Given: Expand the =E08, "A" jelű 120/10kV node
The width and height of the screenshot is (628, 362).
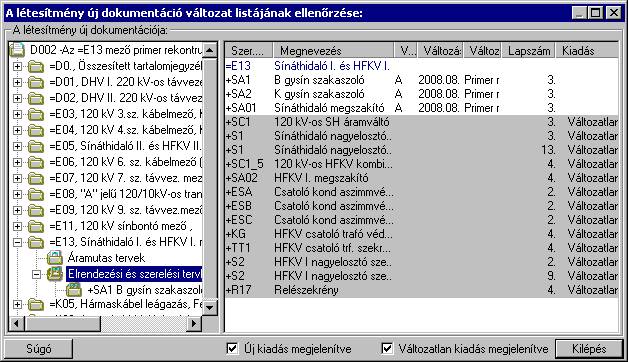Looking at the screenshot, I should 17,194.
